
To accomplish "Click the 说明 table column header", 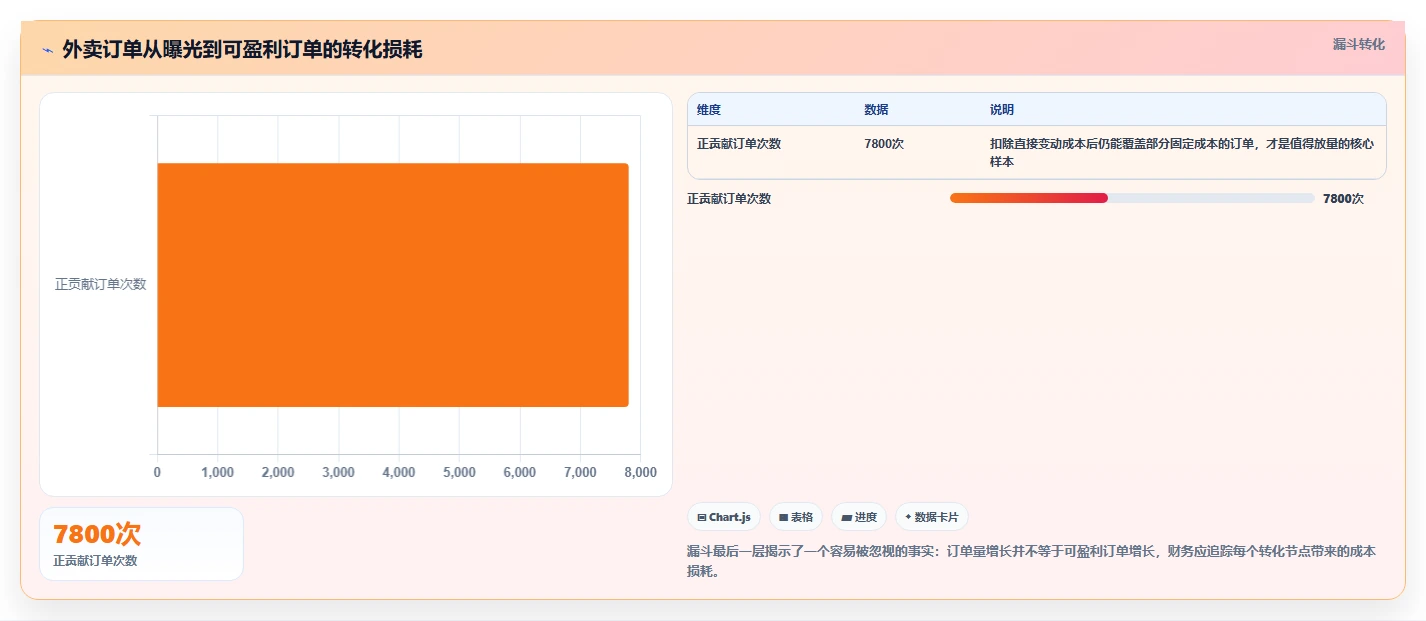I will coord(1002,110).
